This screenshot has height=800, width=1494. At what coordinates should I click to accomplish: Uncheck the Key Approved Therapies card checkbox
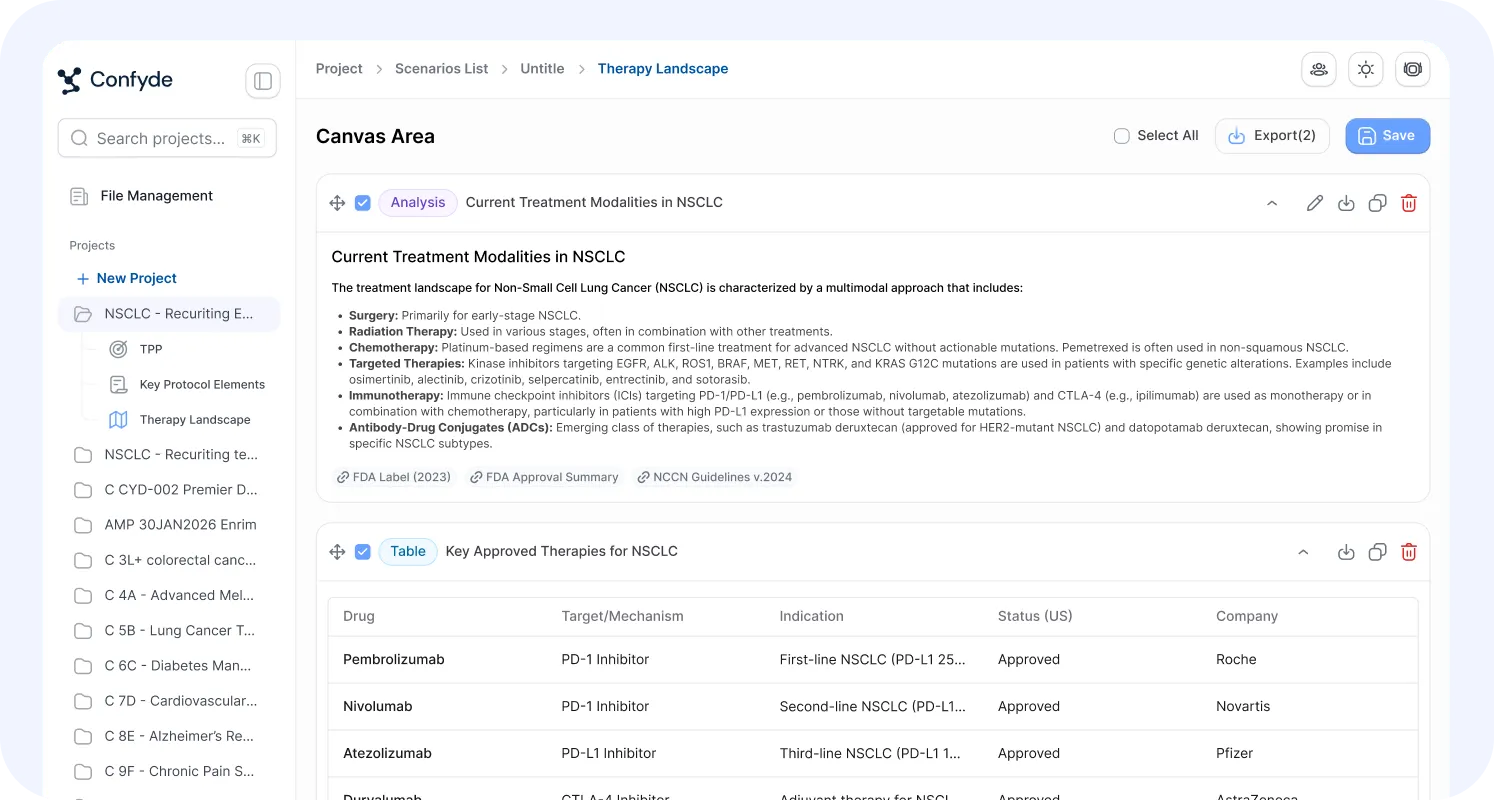[x=363, y=552]
